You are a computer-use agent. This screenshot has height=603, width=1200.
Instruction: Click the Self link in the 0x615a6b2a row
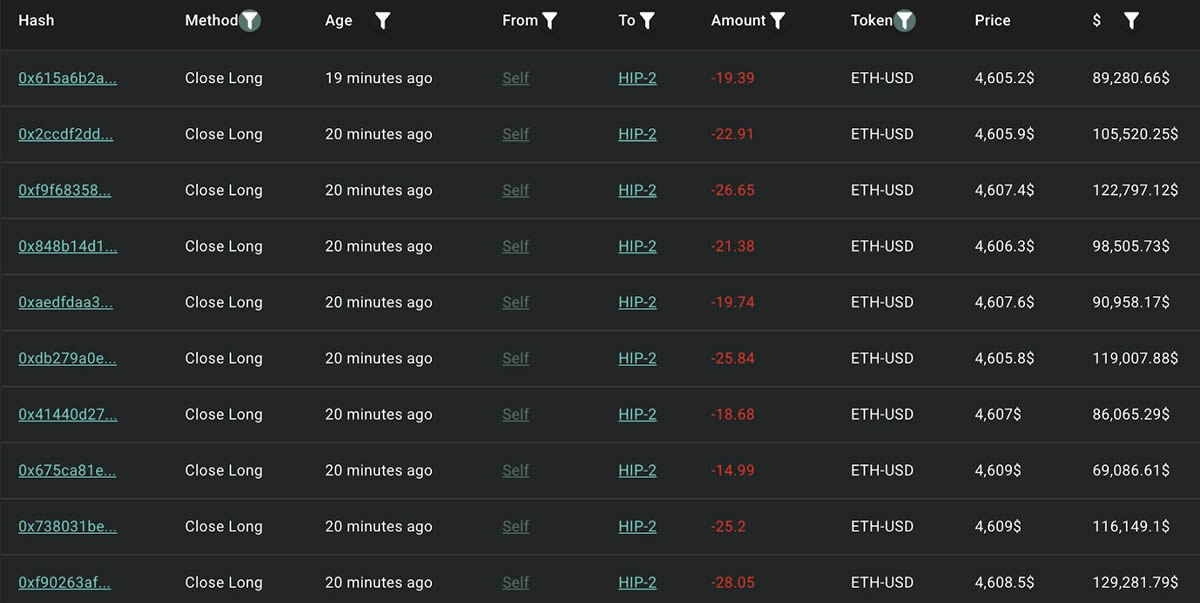(x=516, y=78)
